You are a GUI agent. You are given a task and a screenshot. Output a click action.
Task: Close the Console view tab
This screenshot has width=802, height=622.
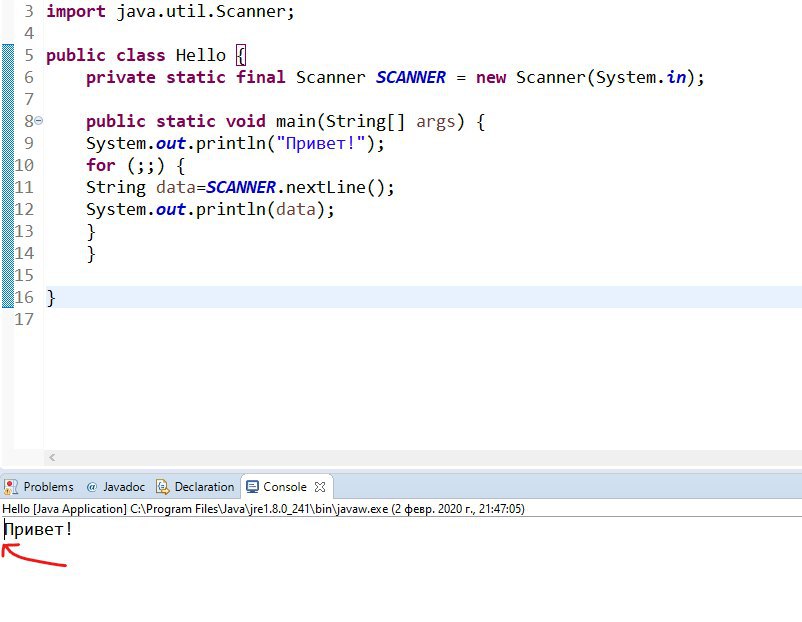[320, 487]
